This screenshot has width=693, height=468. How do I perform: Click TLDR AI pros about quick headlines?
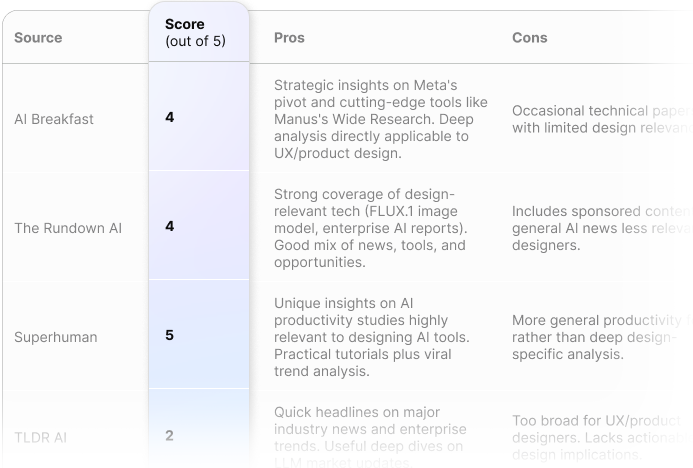click(370, 438)
